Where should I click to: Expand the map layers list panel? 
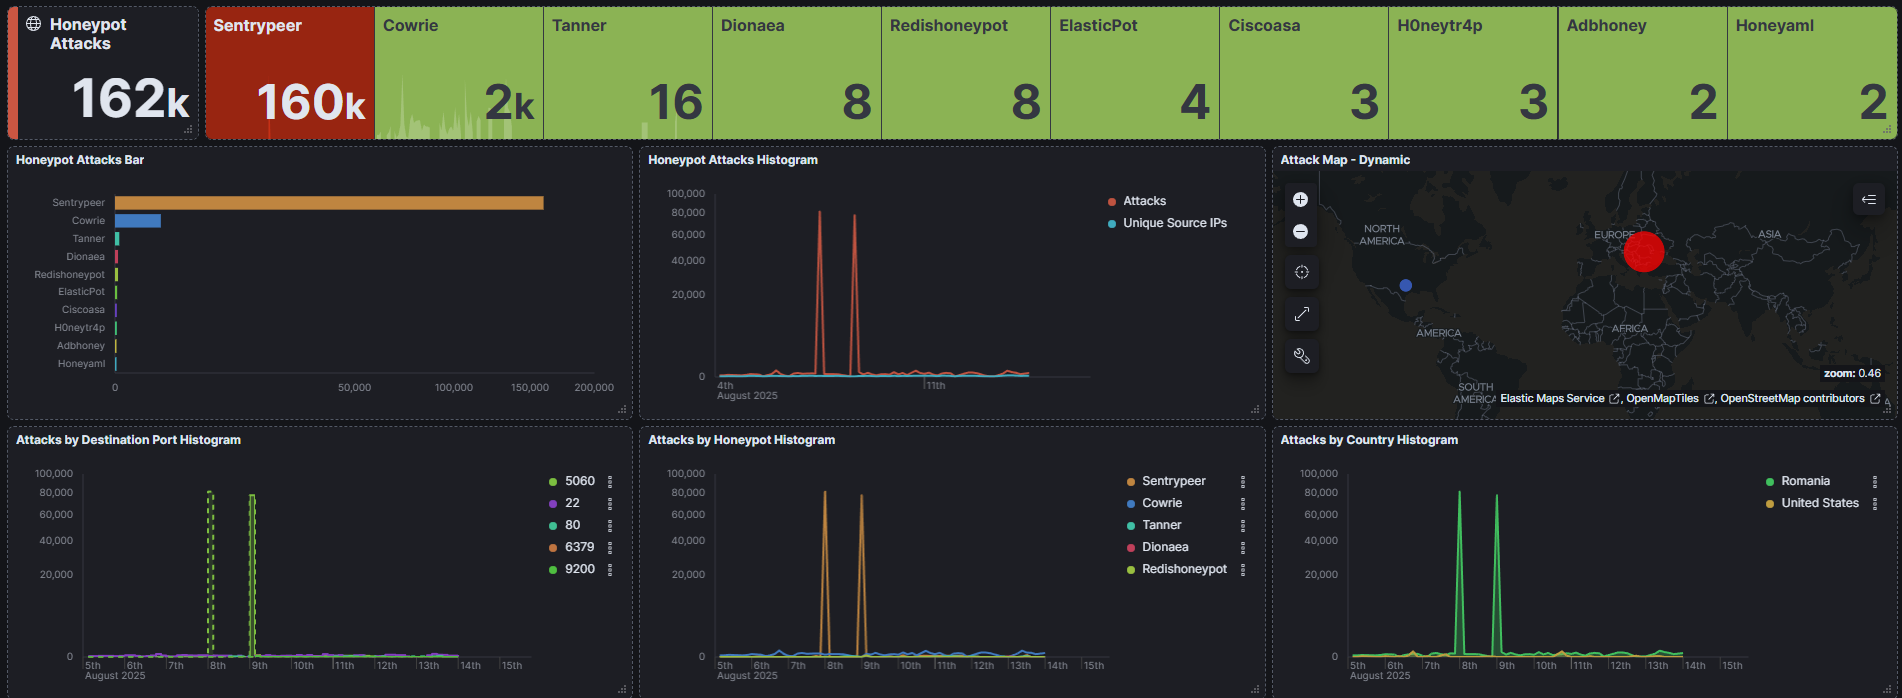pyautogui.click(x=1868, y=199)
